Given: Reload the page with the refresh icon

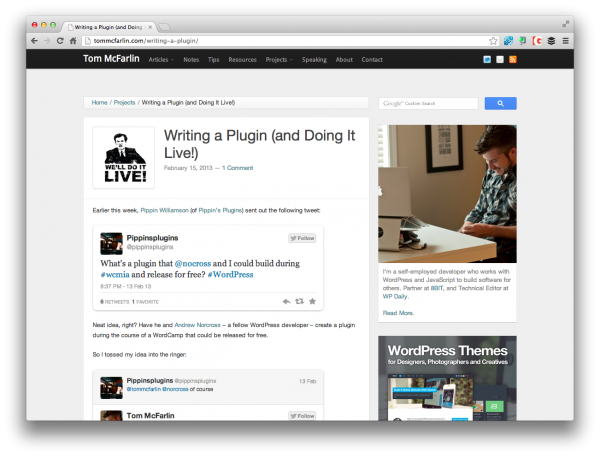Looking at the screenshot, I should point(60,41).
